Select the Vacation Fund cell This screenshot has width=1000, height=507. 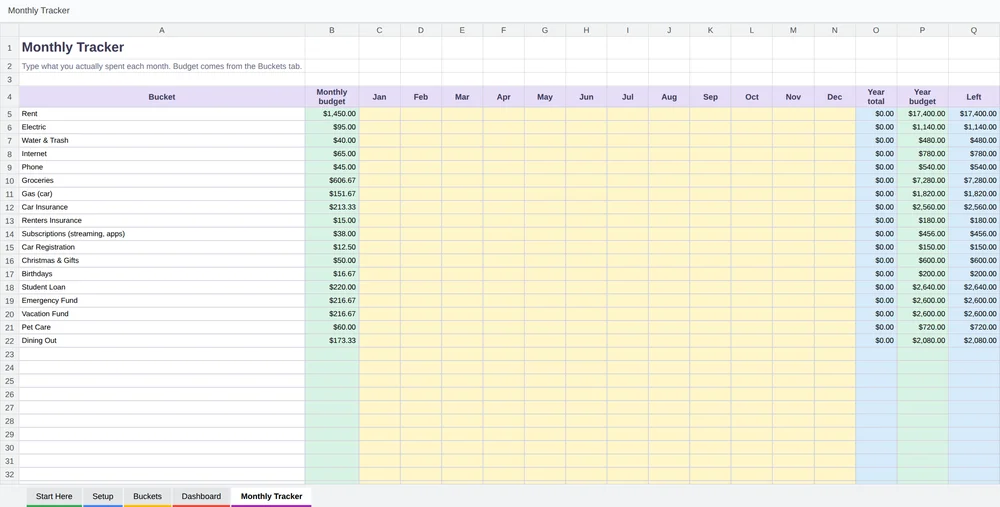[x=162, y=314]
